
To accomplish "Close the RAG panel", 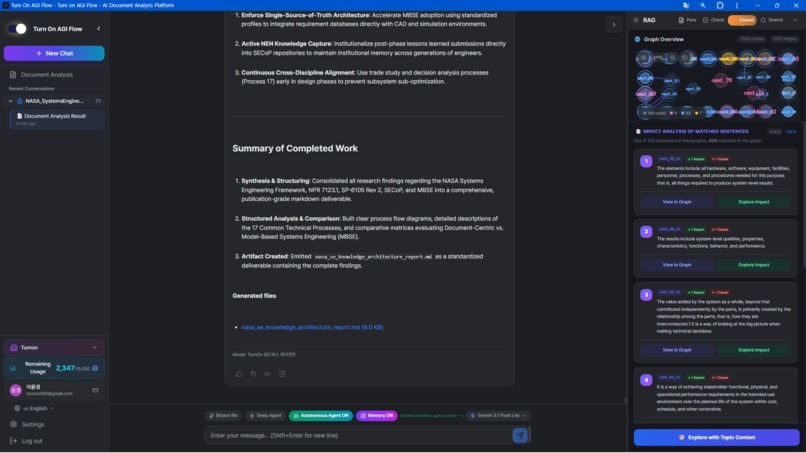I will pos(636,20).
